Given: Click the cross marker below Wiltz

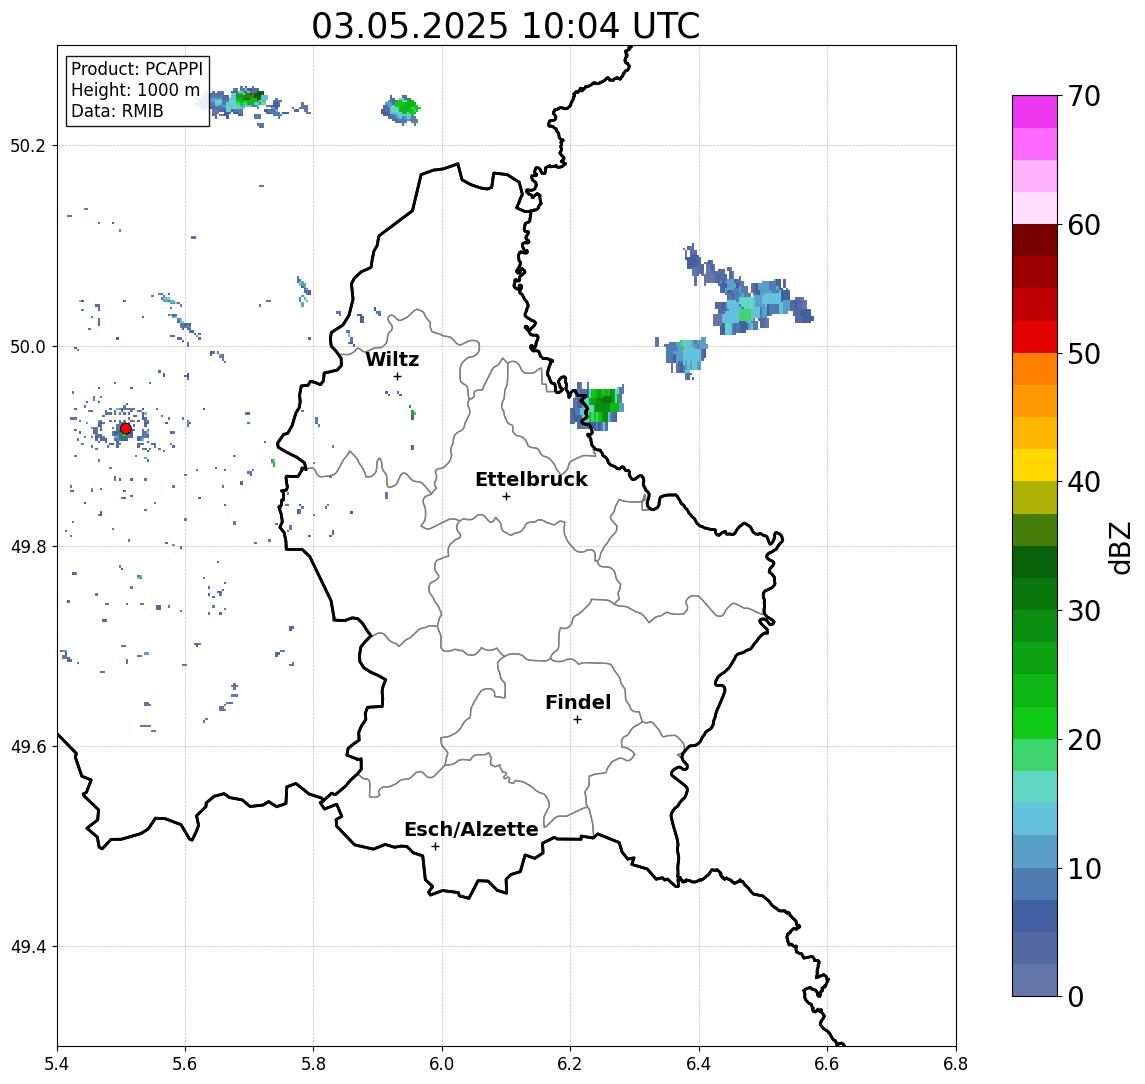Looking at the screenshot, I should pyautogui.click(x=397, y=376).
